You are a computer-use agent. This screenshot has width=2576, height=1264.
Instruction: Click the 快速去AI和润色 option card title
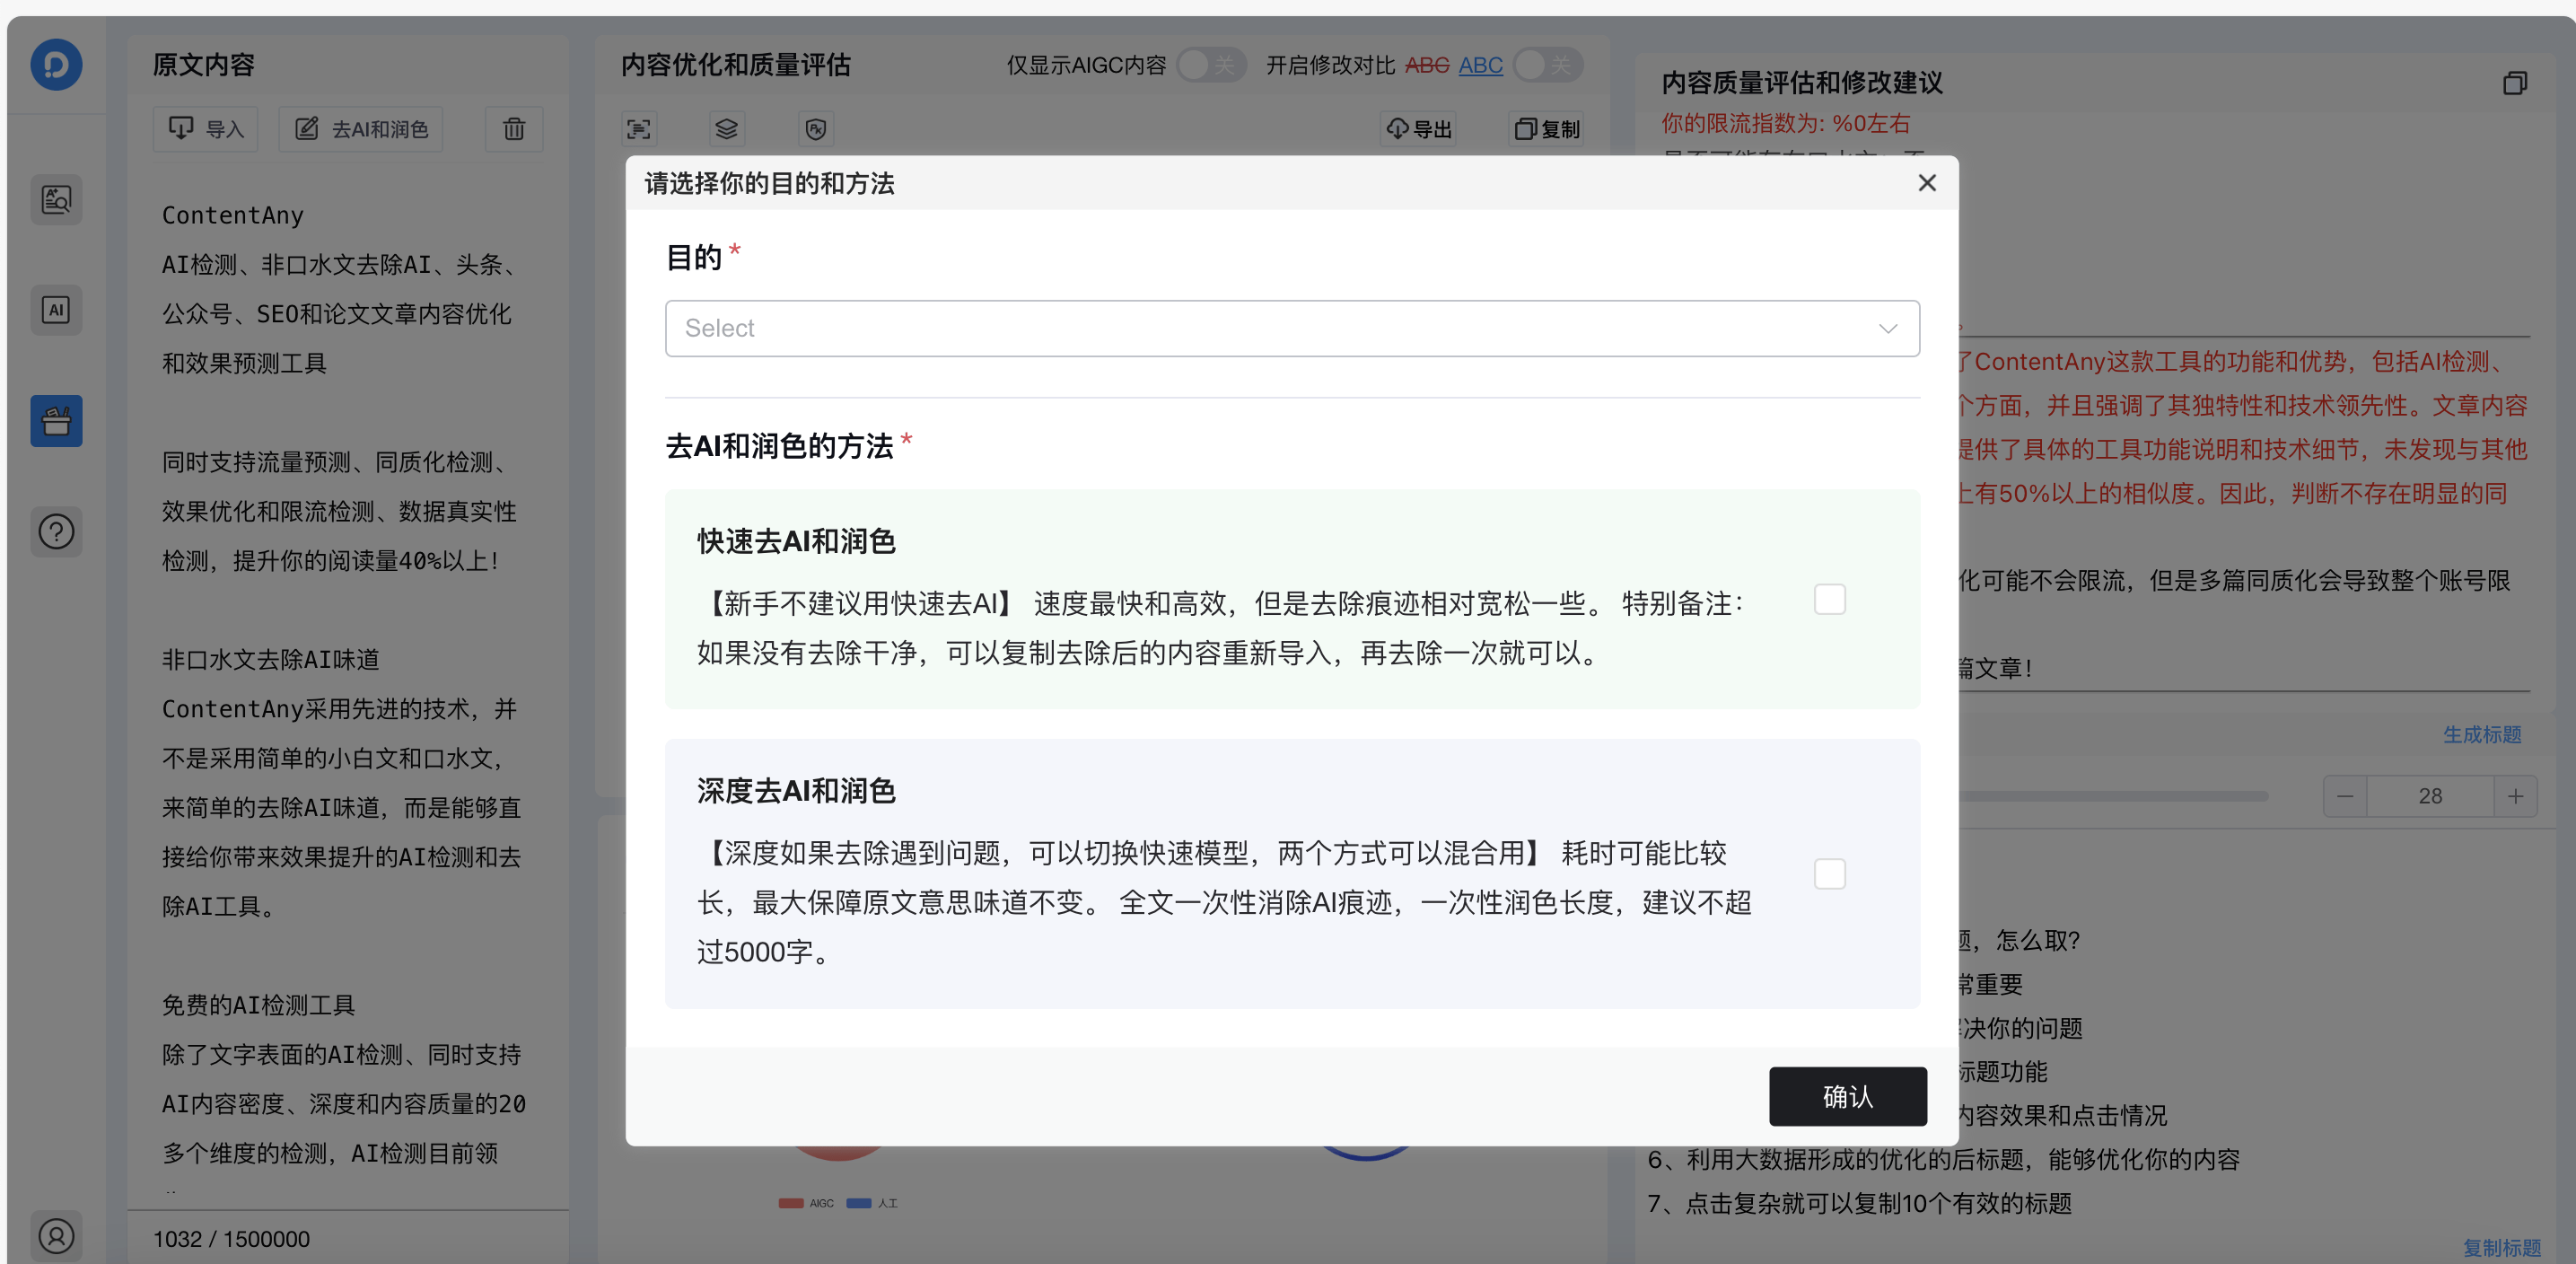click(x=796, y=541)
